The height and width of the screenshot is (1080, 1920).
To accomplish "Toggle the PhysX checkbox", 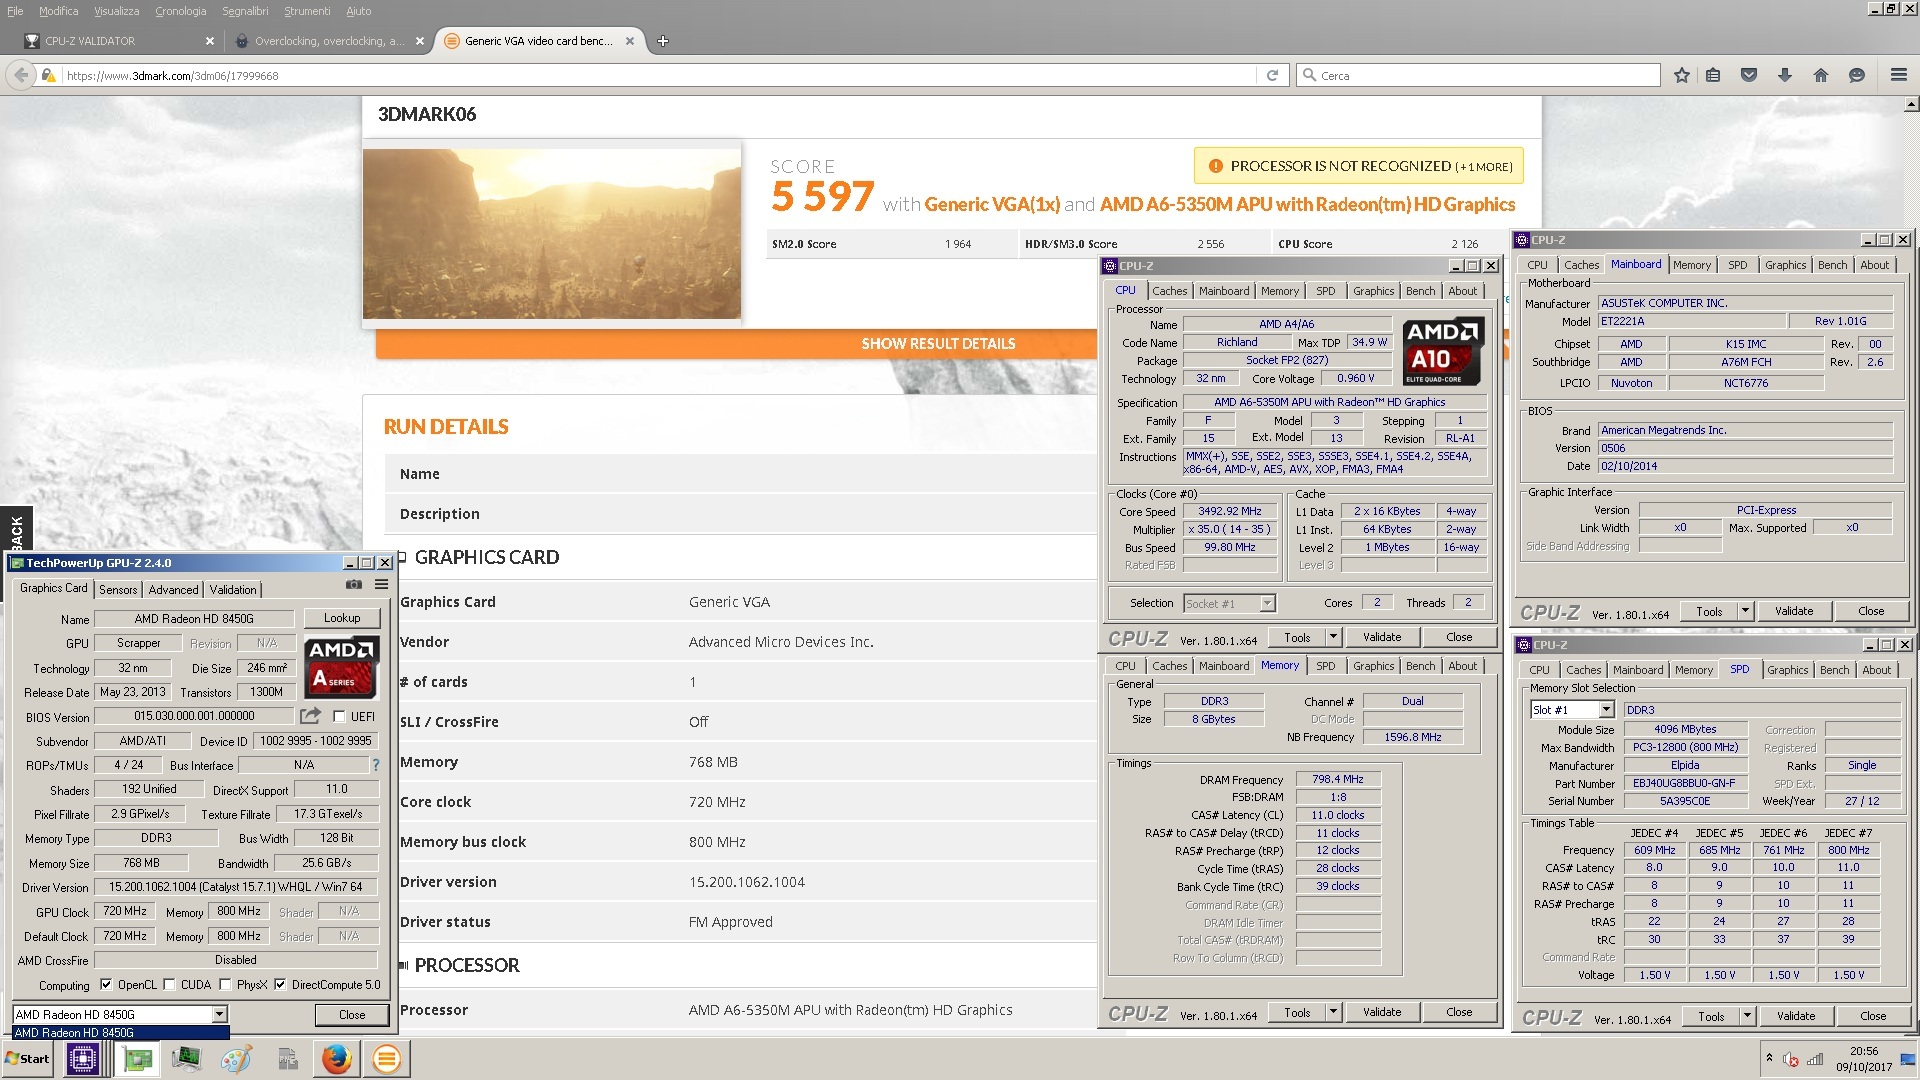I will 225,985.
